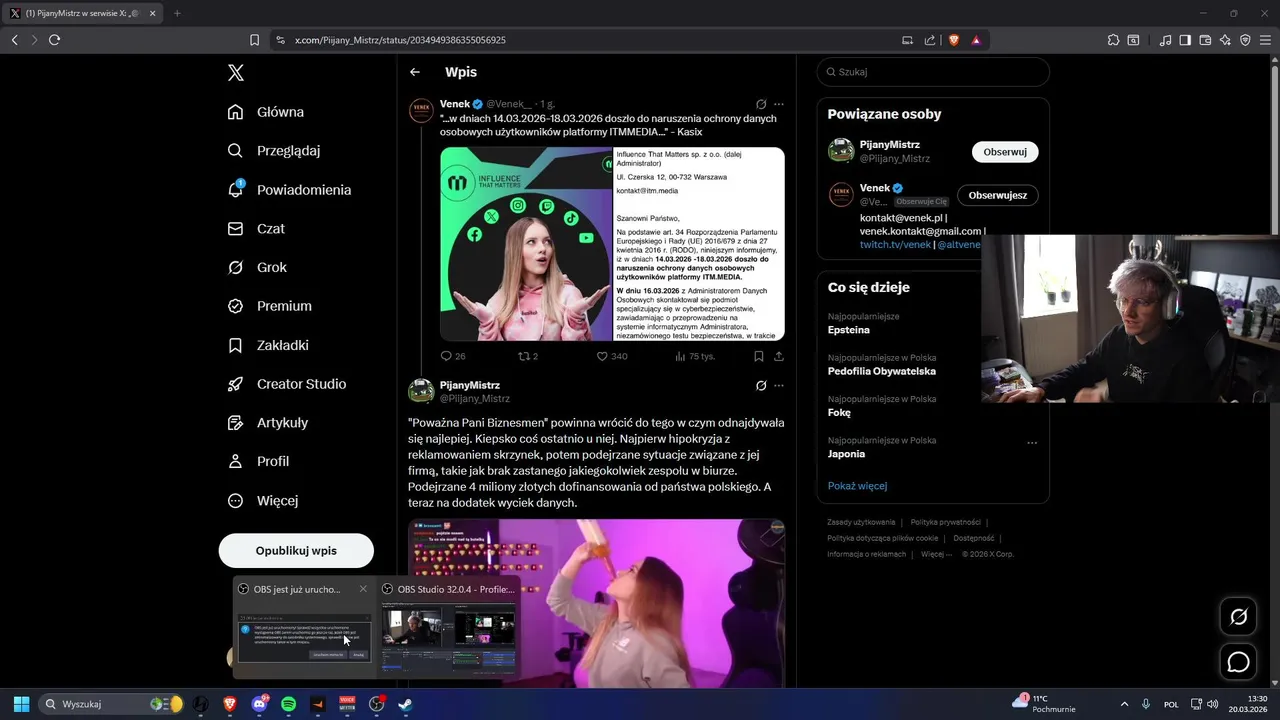Open Polityka prywatności footer link
The image size is (1280, 720).
[945, 522]
